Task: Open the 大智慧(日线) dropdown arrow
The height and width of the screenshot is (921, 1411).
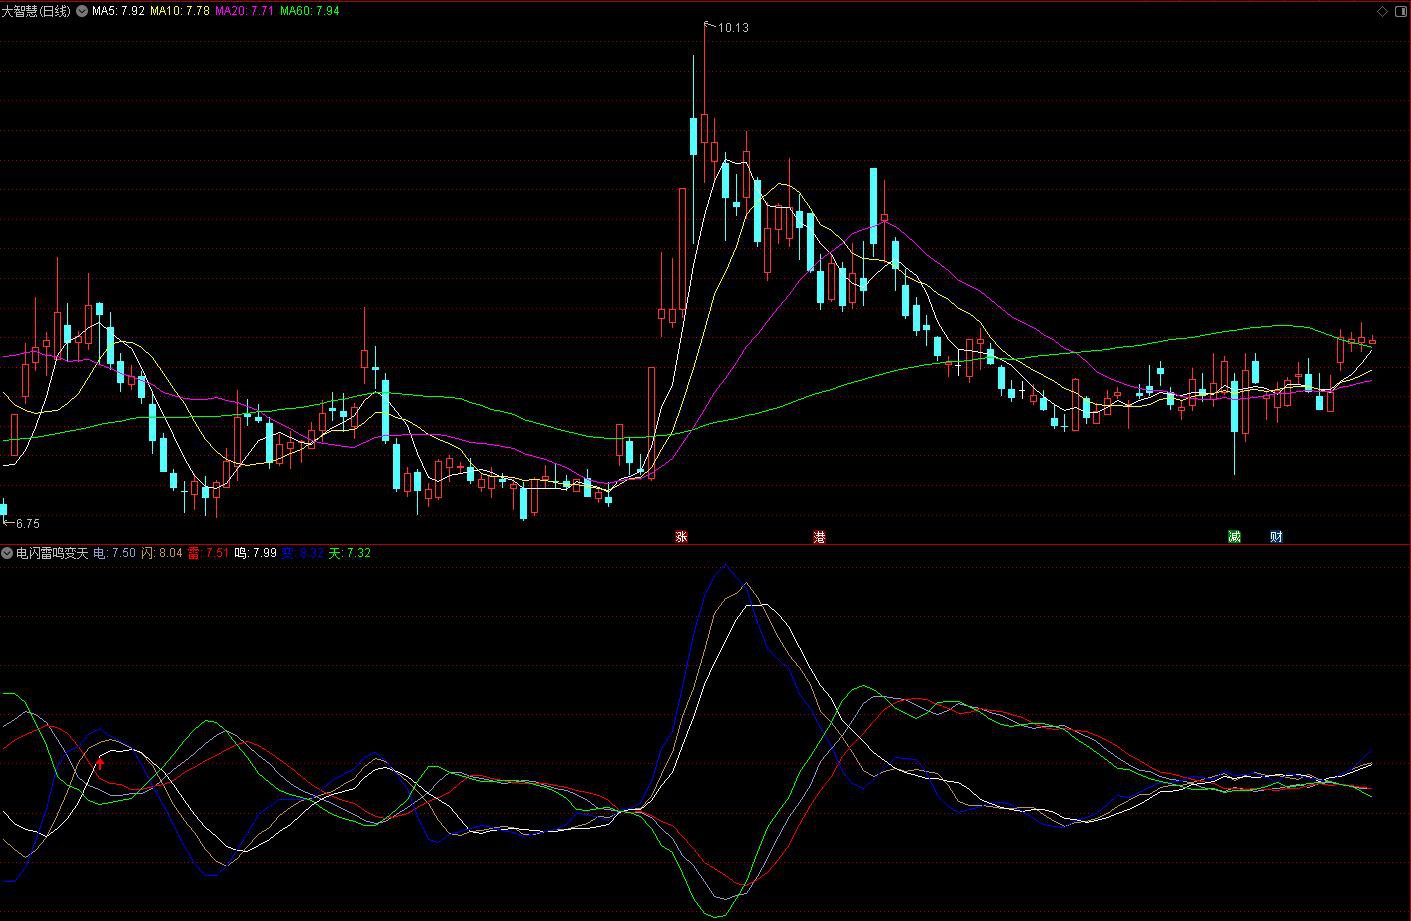Action: [81, 11]
